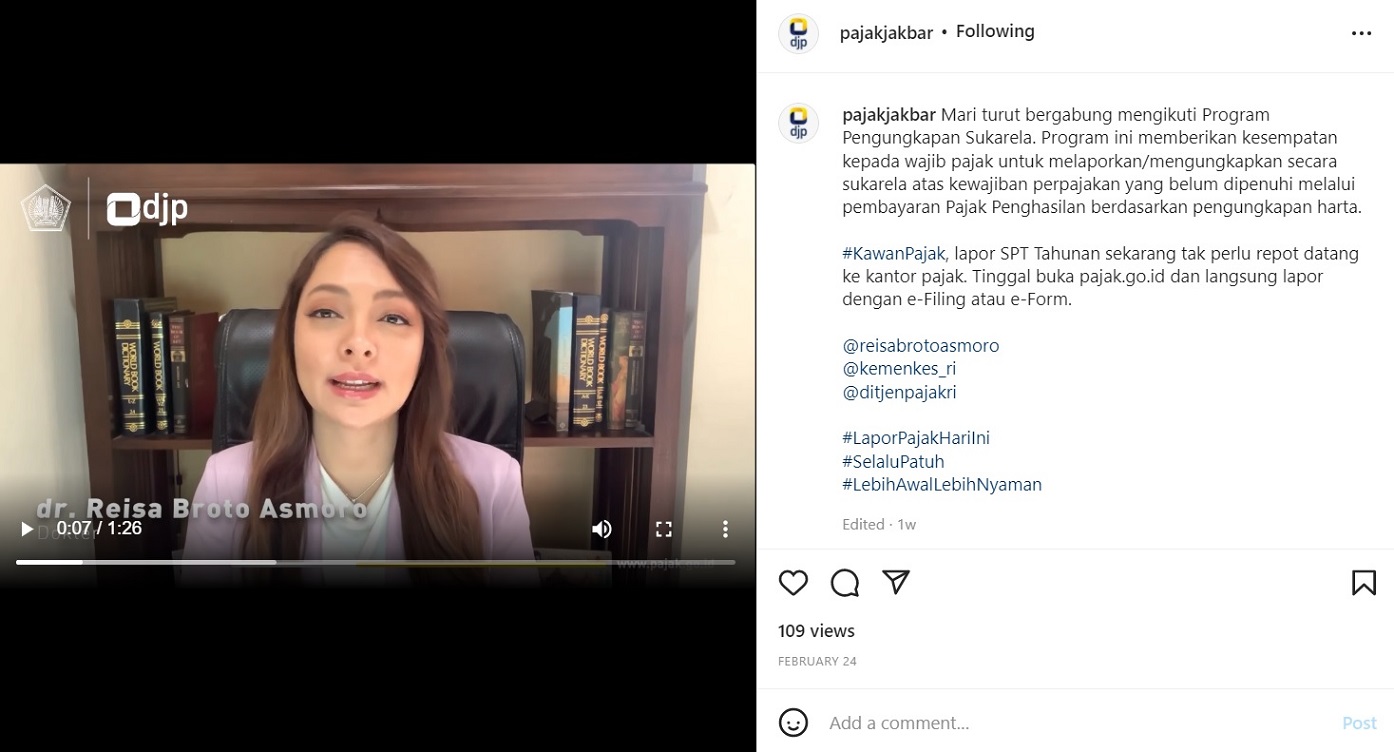Play the video
Viewport: 1394px width, 752px height.
(x=27, y=528)
